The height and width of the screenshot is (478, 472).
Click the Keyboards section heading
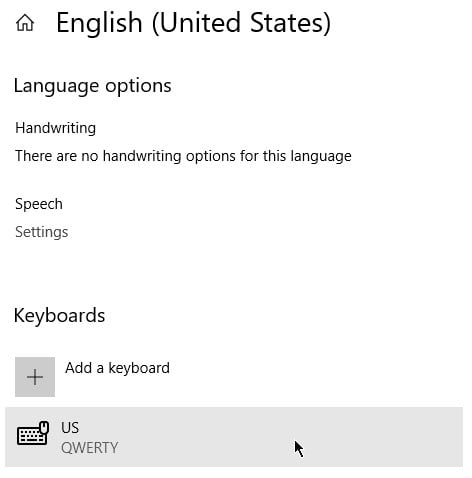tap(59, 315)
